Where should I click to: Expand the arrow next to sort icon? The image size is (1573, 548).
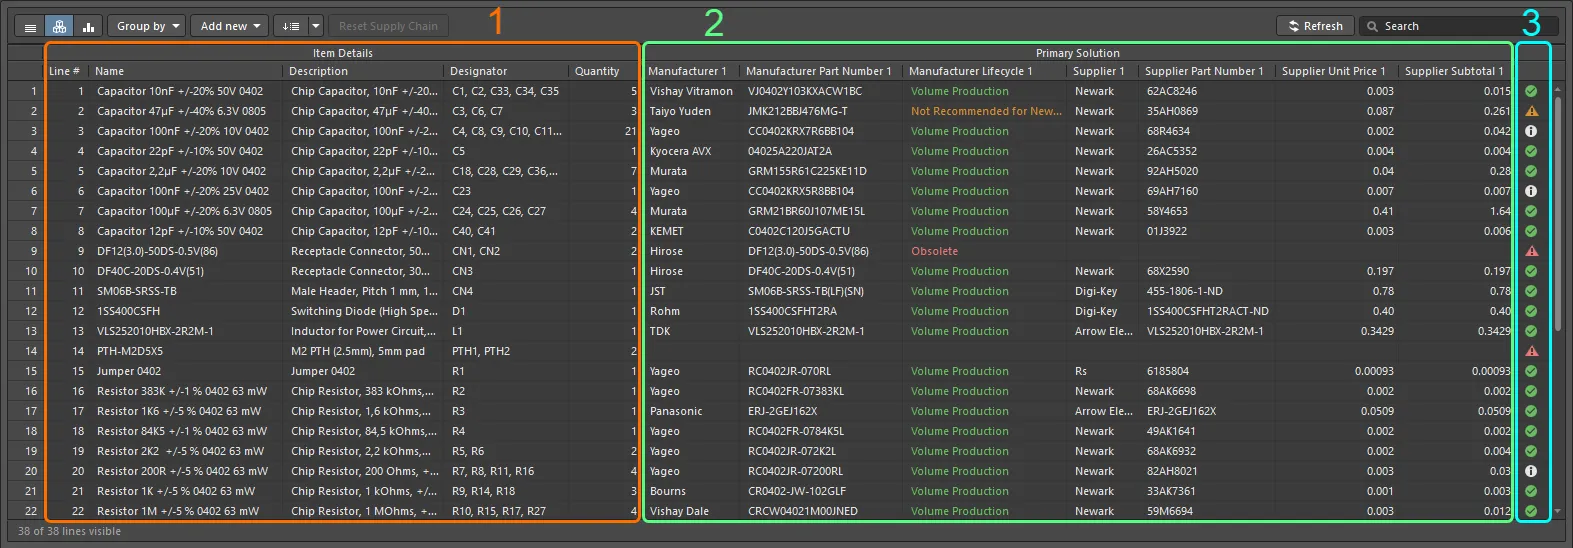click(x=316, y=26)
